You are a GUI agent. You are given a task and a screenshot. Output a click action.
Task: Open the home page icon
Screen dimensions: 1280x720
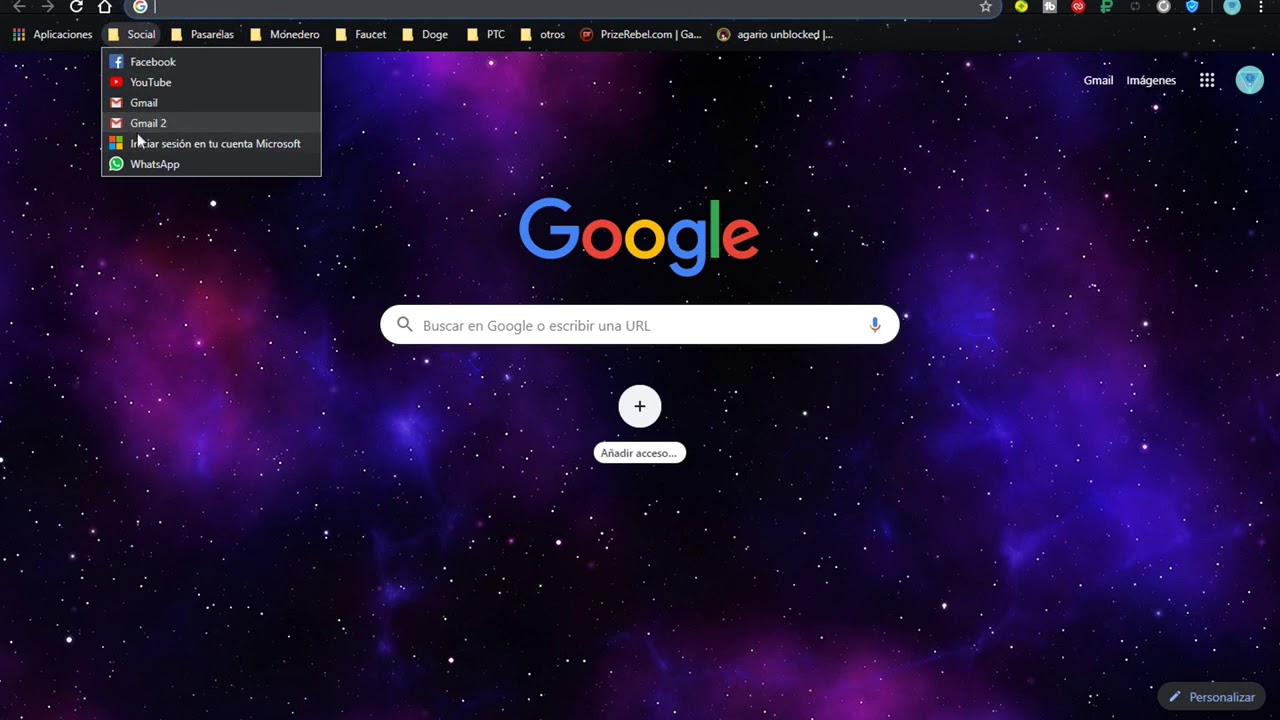(105, 7)
